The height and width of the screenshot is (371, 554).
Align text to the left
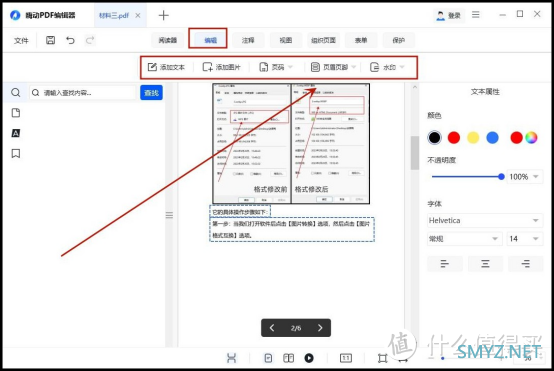445,264
